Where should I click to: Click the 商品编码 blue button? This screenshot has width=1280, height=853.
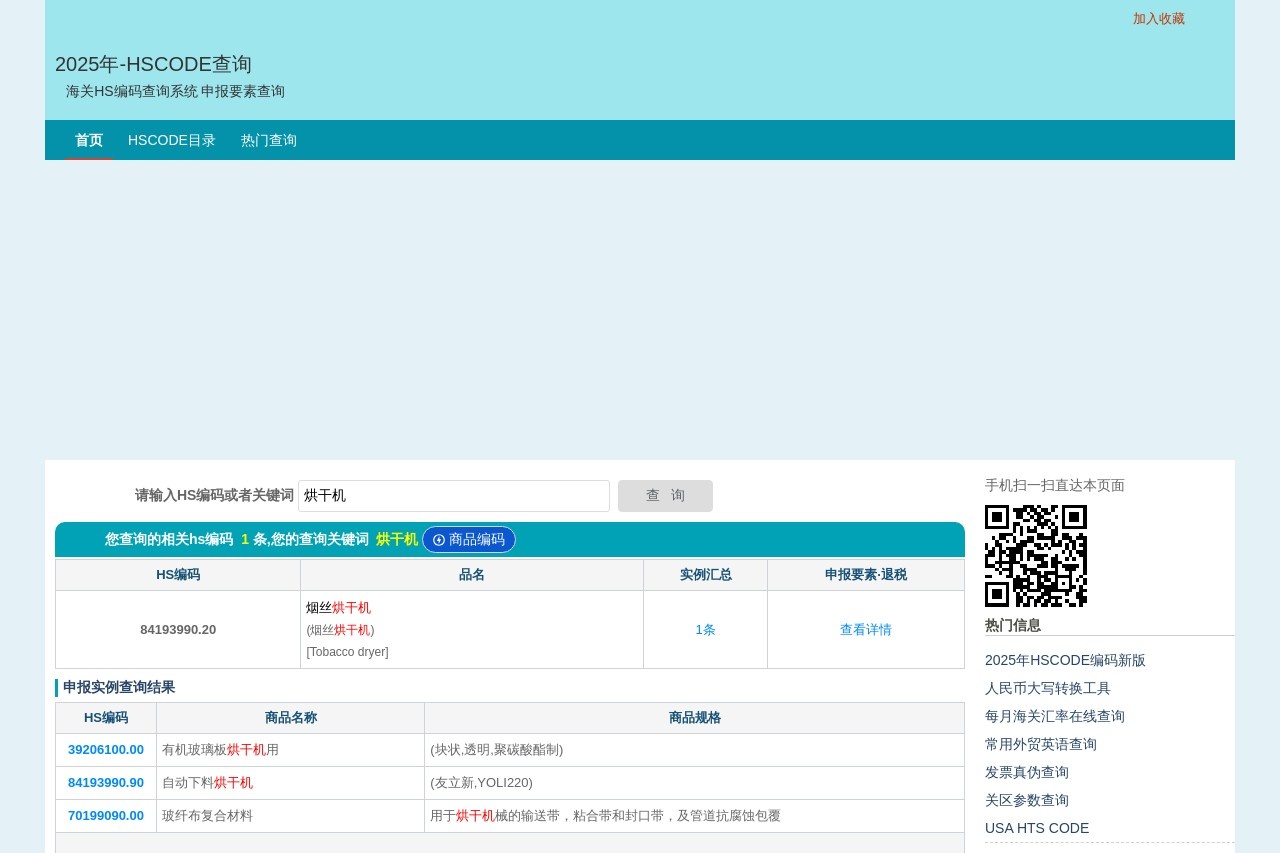click(x=469, y=540)
